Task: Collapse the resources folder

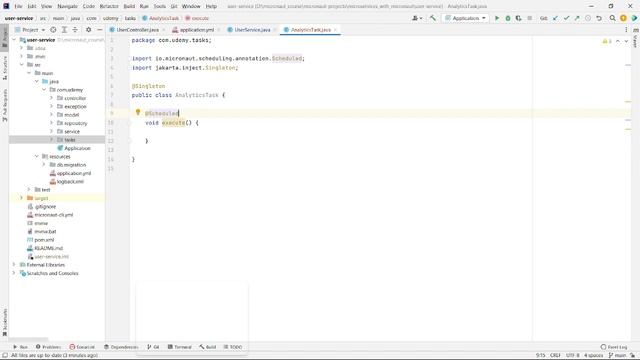Action: (37, 156)
